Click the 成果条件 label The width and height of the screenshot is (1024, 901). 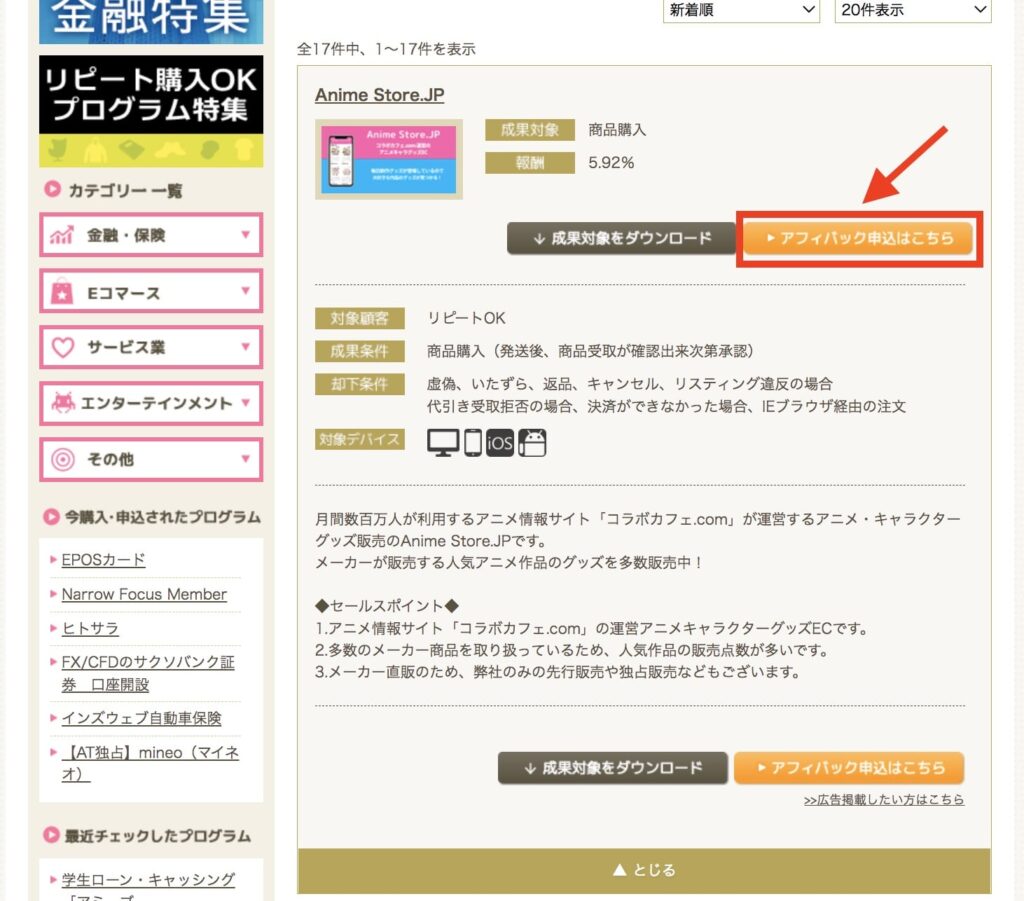click(x=359, y=351)
